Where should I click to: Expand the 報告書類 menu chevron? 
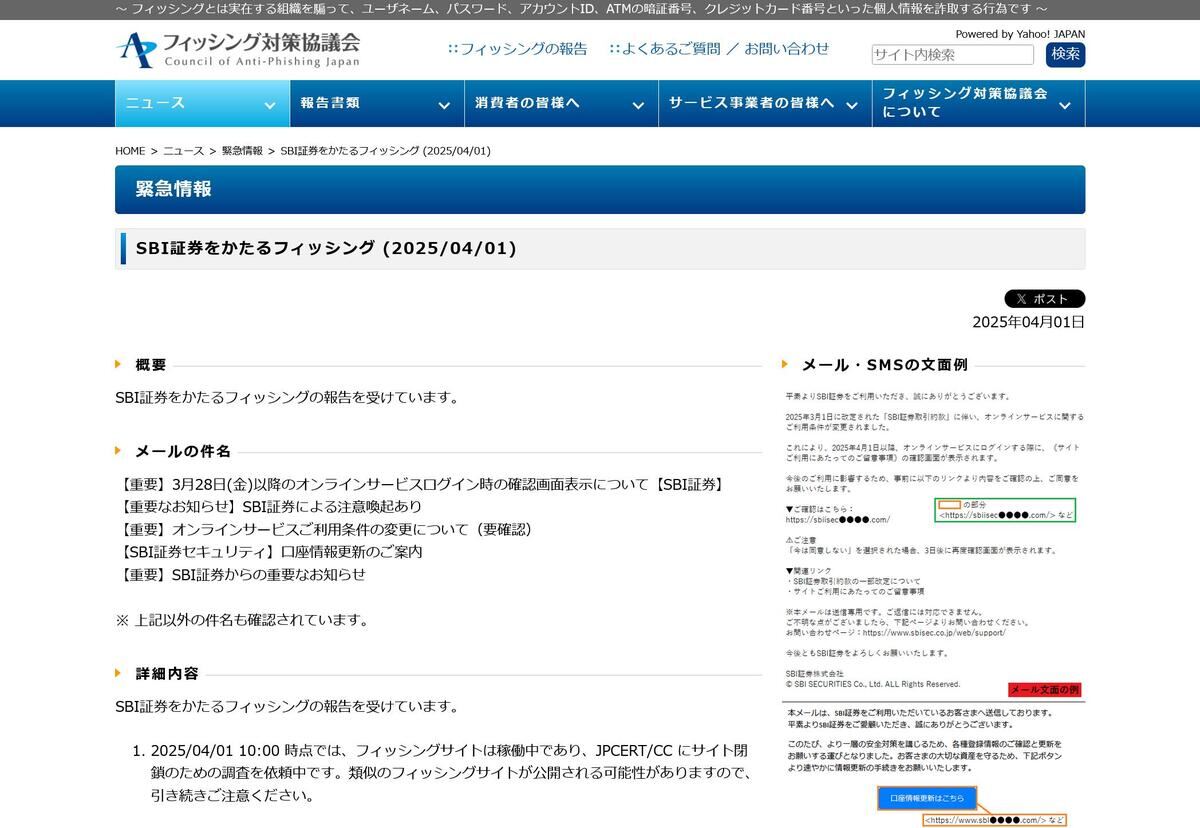(444, 105)
